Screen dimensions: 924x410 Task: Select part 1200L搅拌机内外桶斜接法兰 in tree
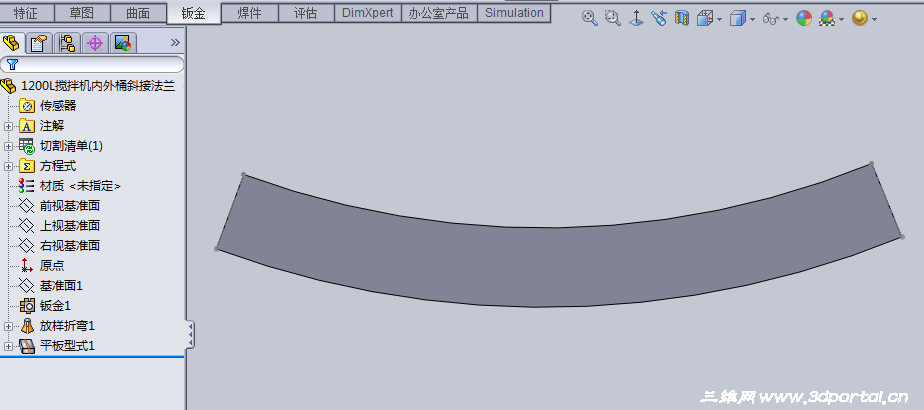pos(98,87)
